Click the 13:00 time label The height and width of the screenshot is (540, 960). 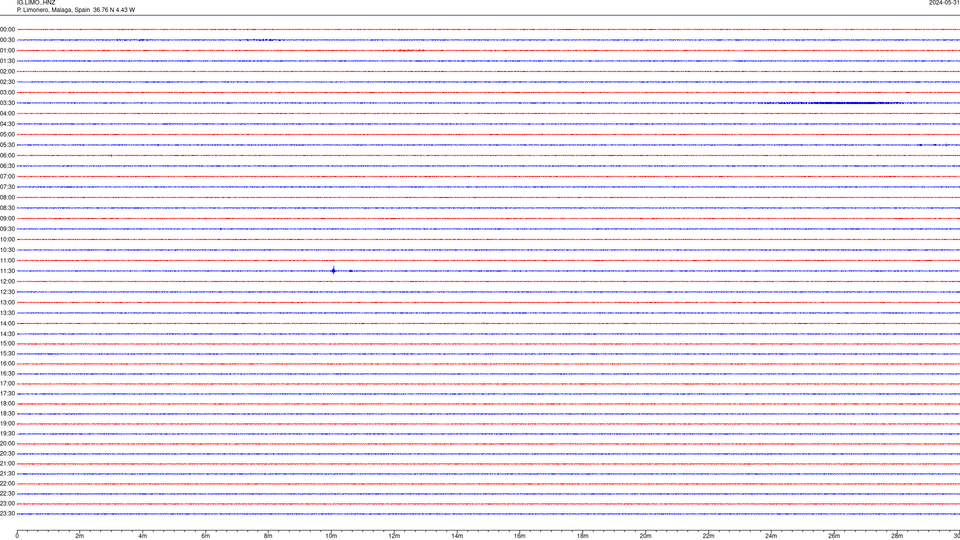pyautogui.click(x=7, y=302)
